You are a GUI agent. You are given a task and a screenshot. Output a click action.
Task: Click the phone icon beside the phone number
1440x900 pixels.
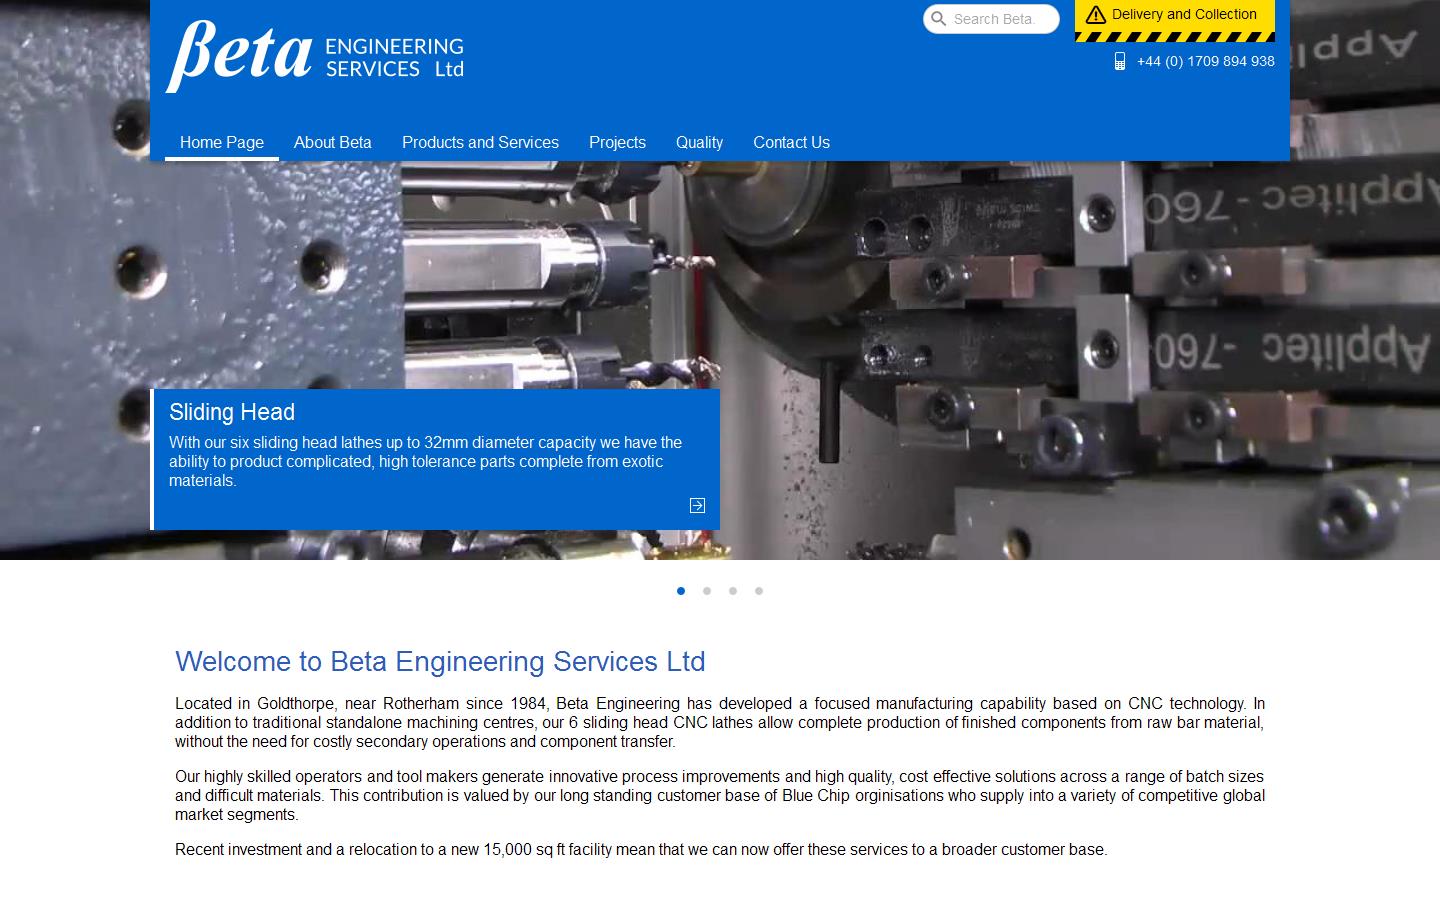tap(1118, 62)
